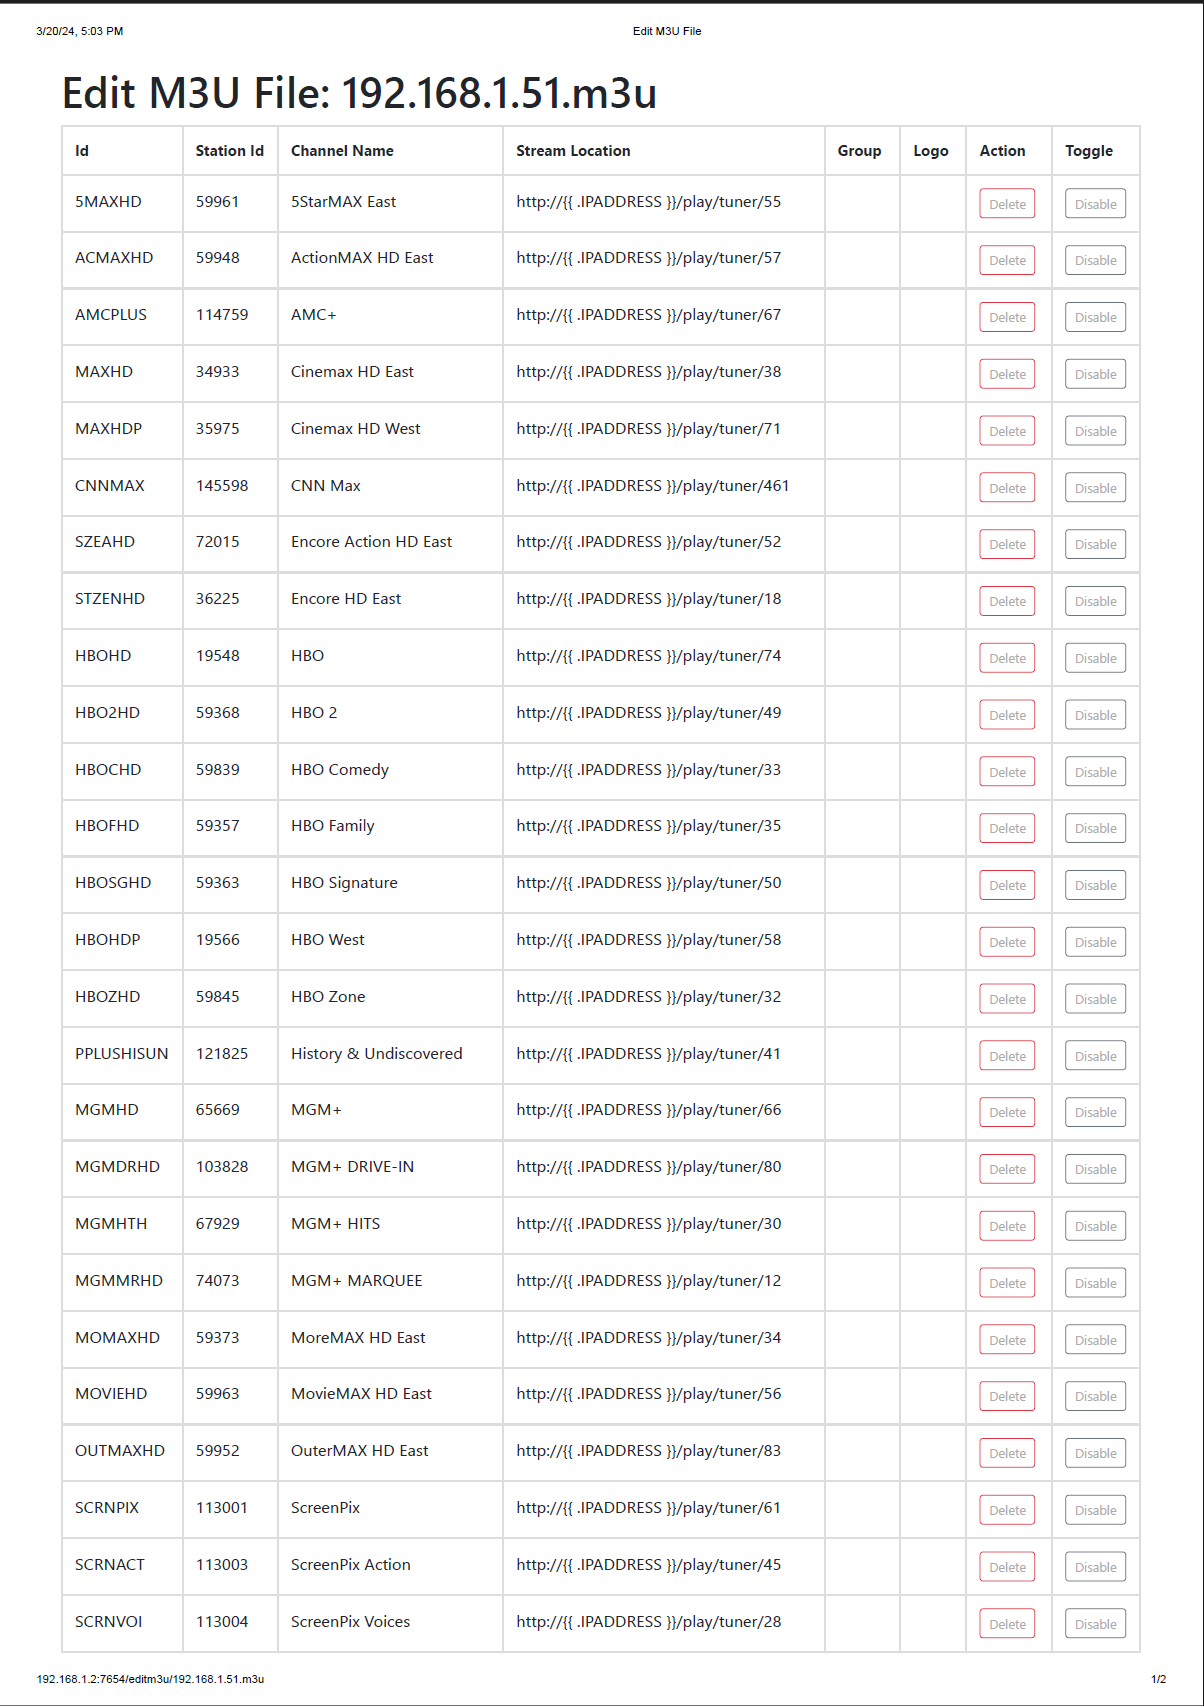Select the HBO West stream location cell

[x=649, y=940]
